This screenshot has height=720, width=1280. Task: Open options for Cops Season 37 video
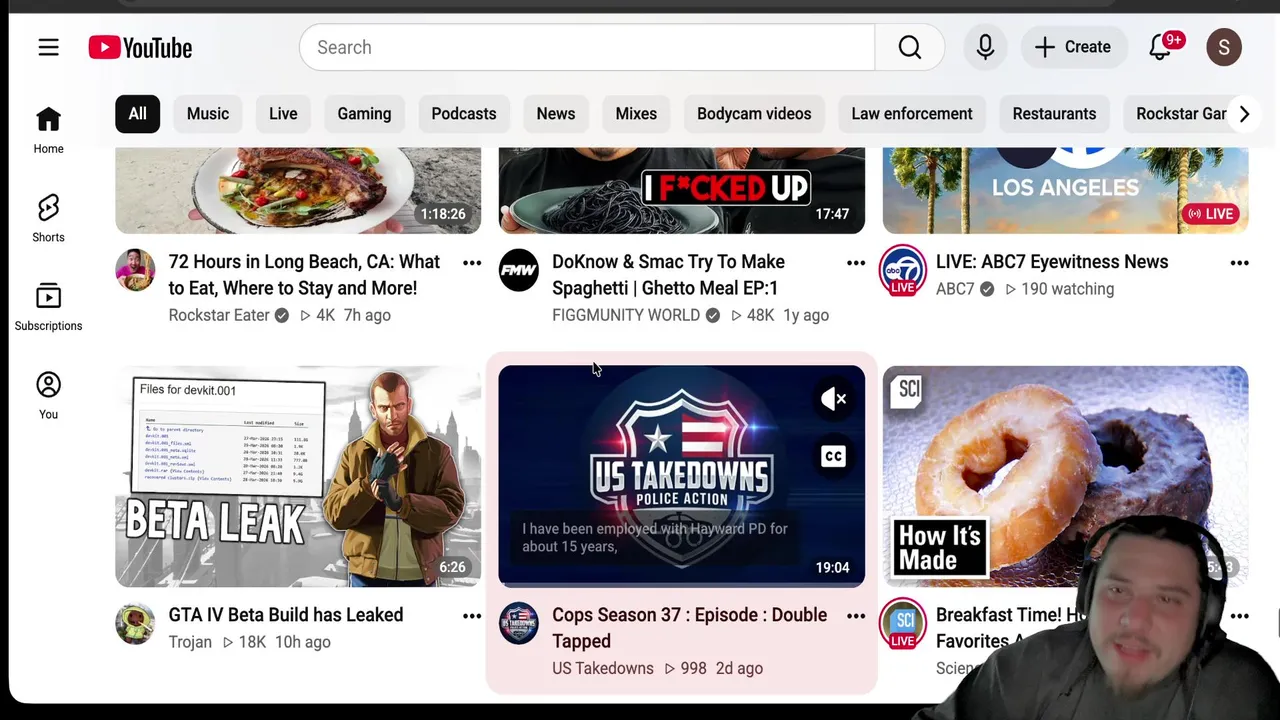tap(856, 616)
